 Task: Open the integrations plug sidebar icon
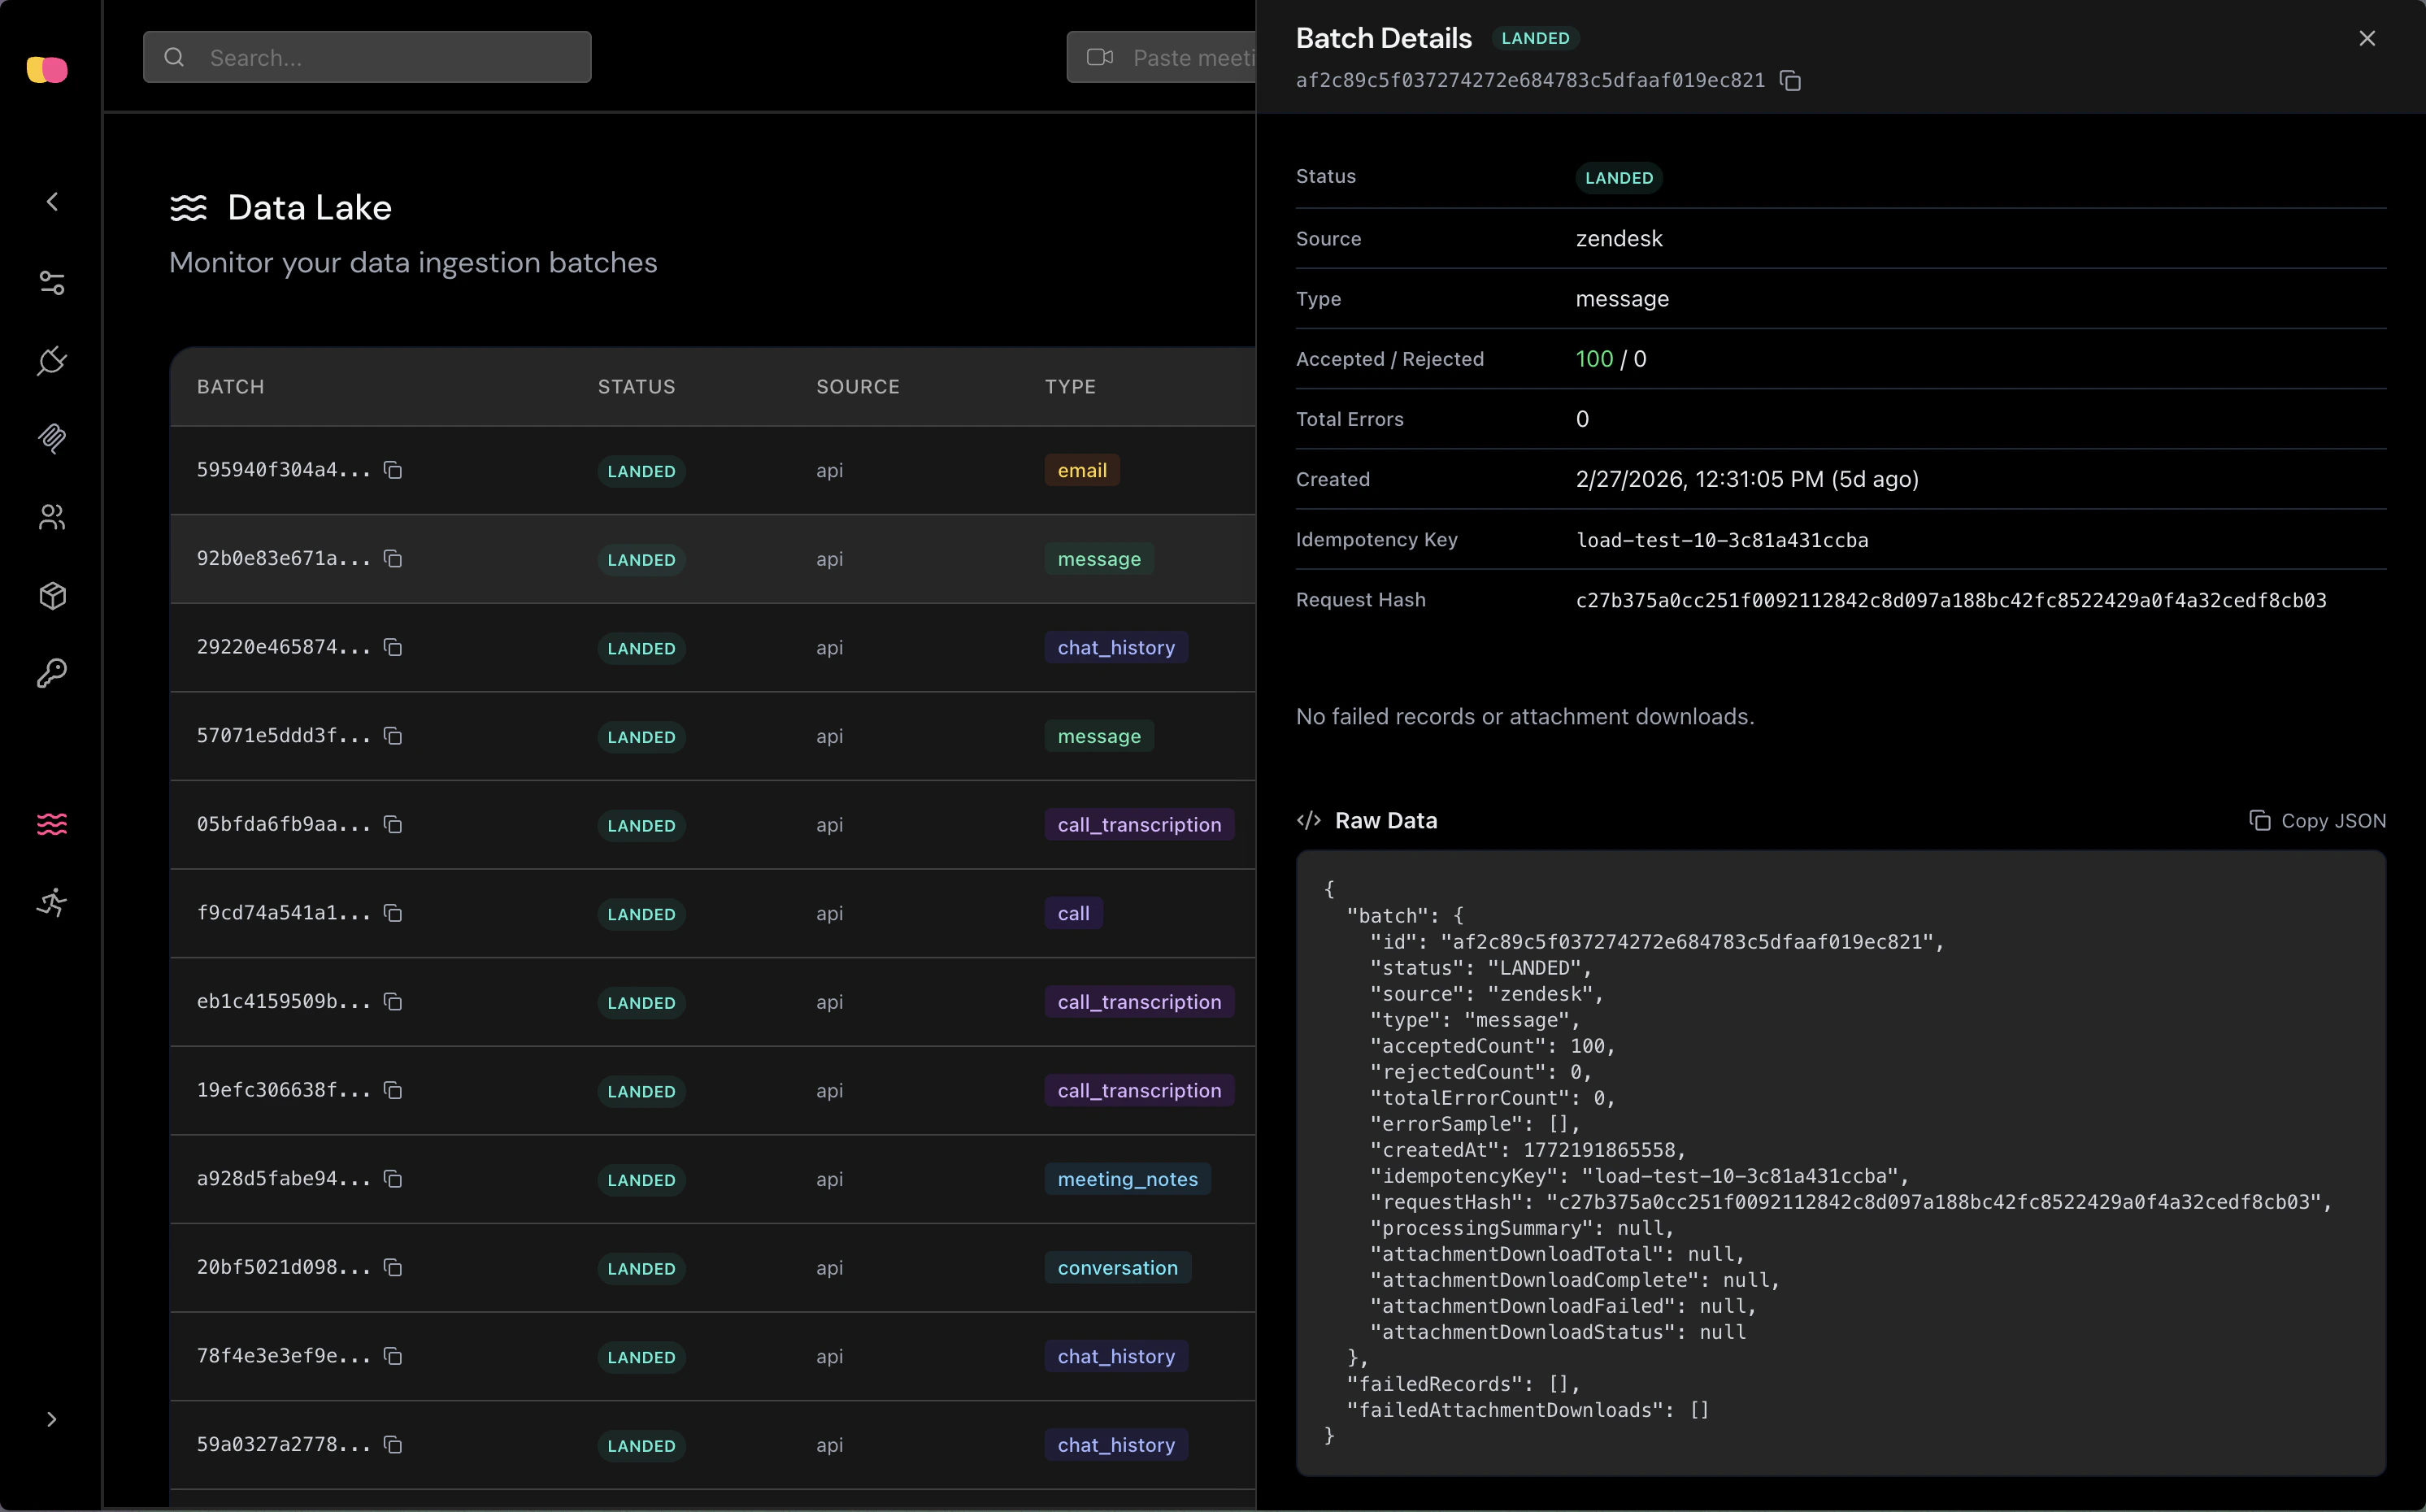[x=52, y=361]
